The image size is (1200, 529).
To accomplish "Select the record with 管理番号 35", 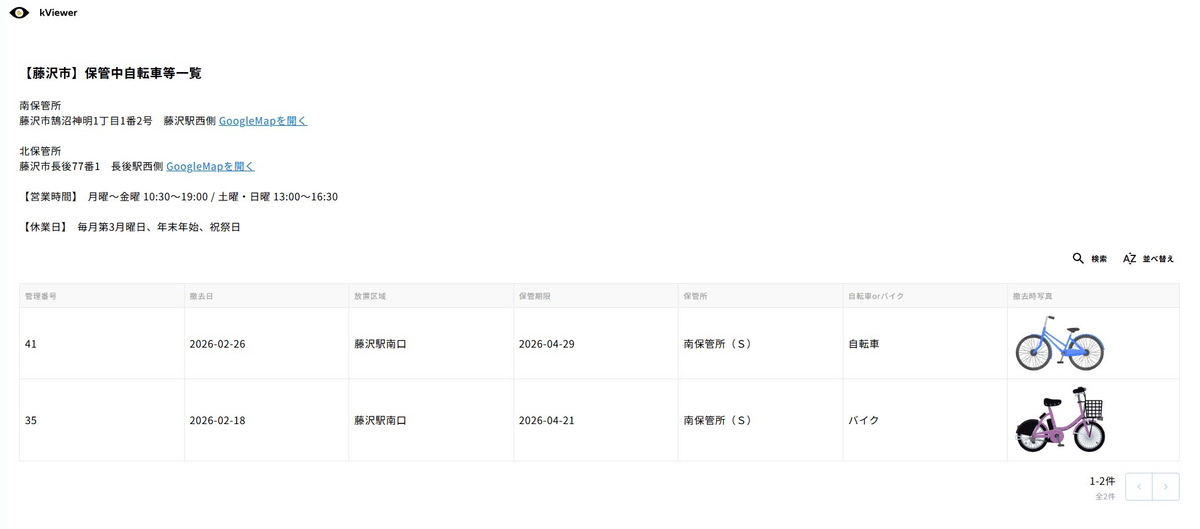I will (31, 421).
